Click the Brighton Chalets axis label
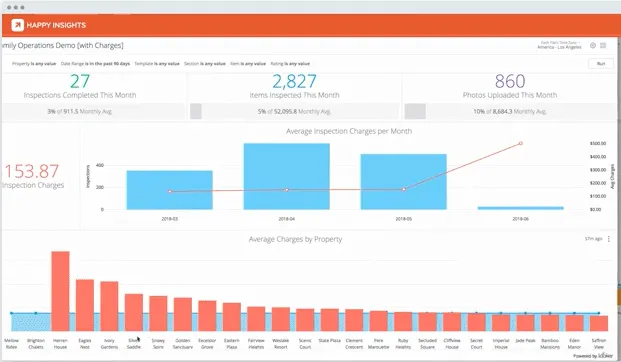Viewport: 621px width, 362px height. click(x=36, y=344)
